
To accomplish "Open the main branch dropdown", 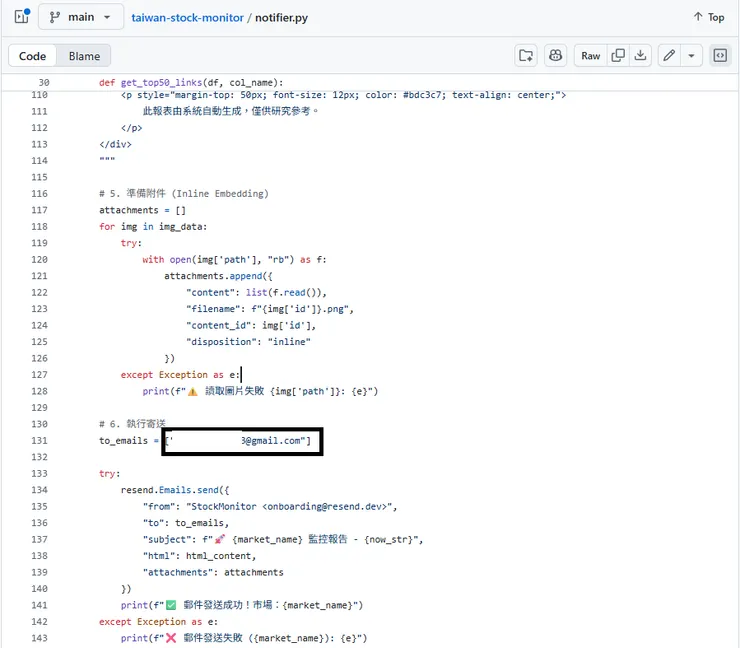I will tap(81, 17).
